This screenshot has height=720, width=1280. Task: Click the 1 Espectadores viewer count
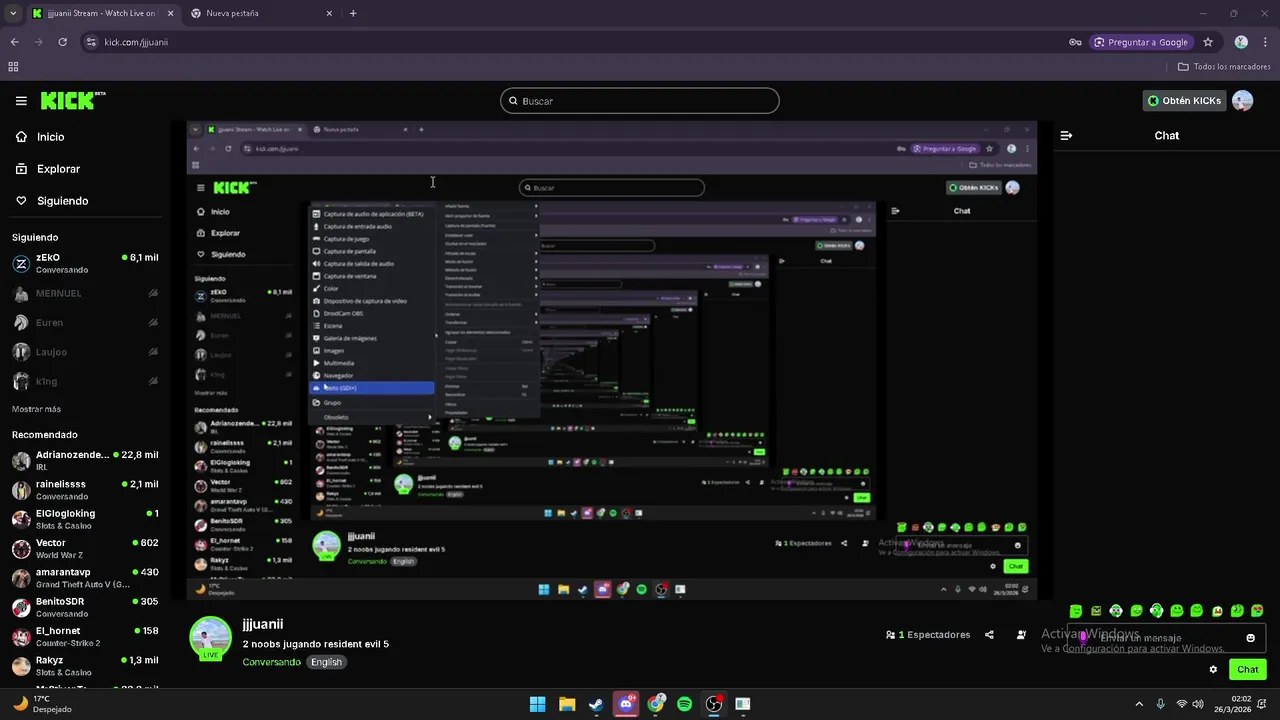[x=928, y=635]
